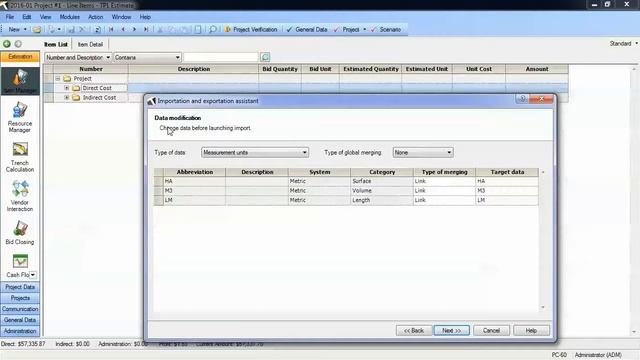
Task: Open the Contains condition dropdown
Action: 178,58
